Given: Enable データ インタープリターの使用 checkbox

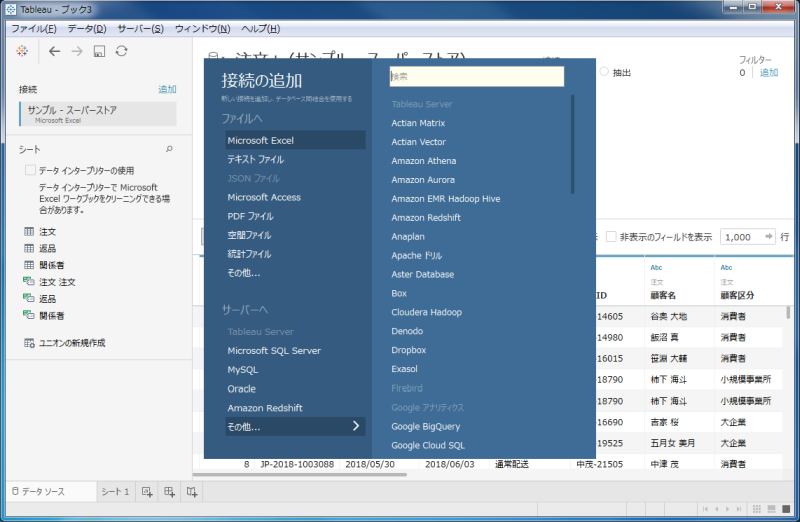Looking at the screenshot, I should [30, 170].
